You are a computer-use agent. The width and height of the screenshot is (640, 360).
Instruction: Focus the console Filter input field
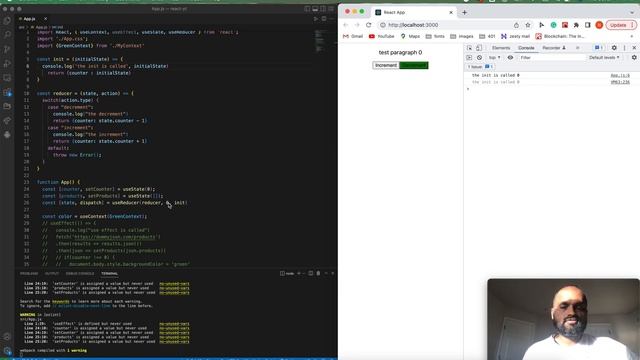pyautogui.click(x=552, y=58)
